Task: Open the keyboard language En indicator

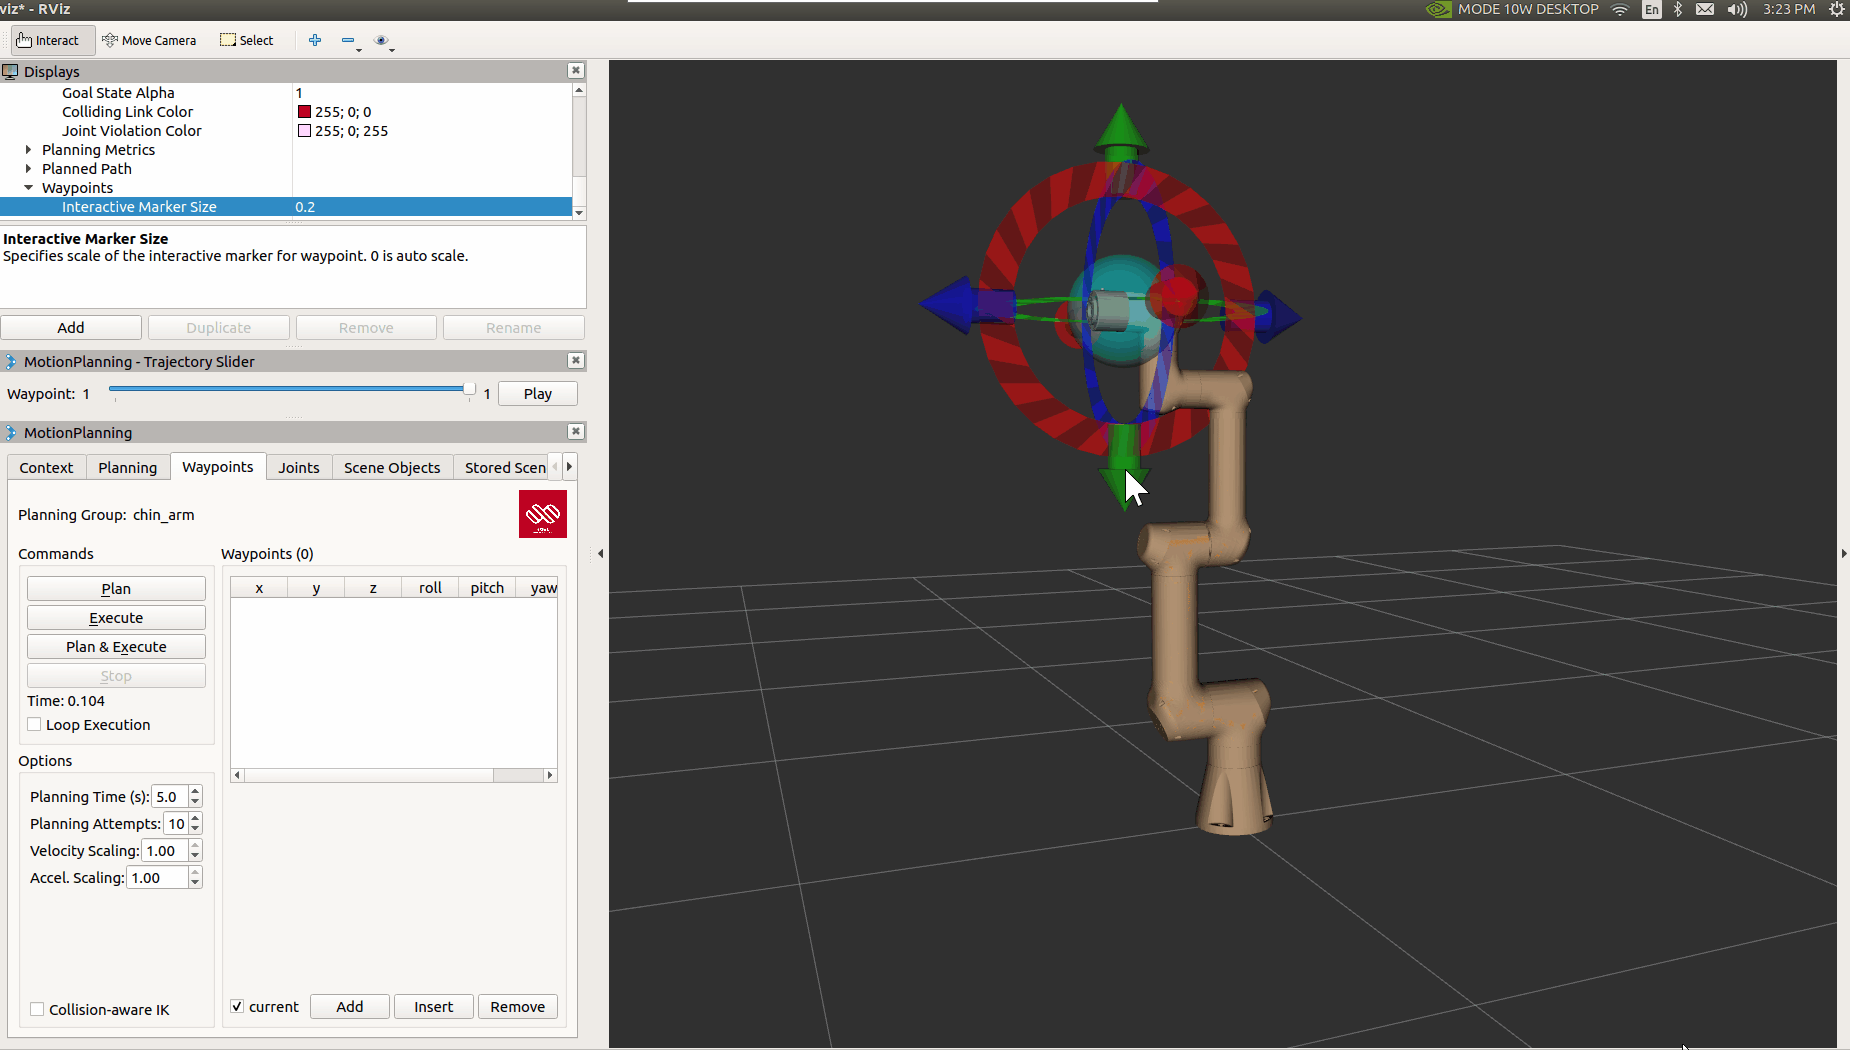Action: (x=1652, y=9)
